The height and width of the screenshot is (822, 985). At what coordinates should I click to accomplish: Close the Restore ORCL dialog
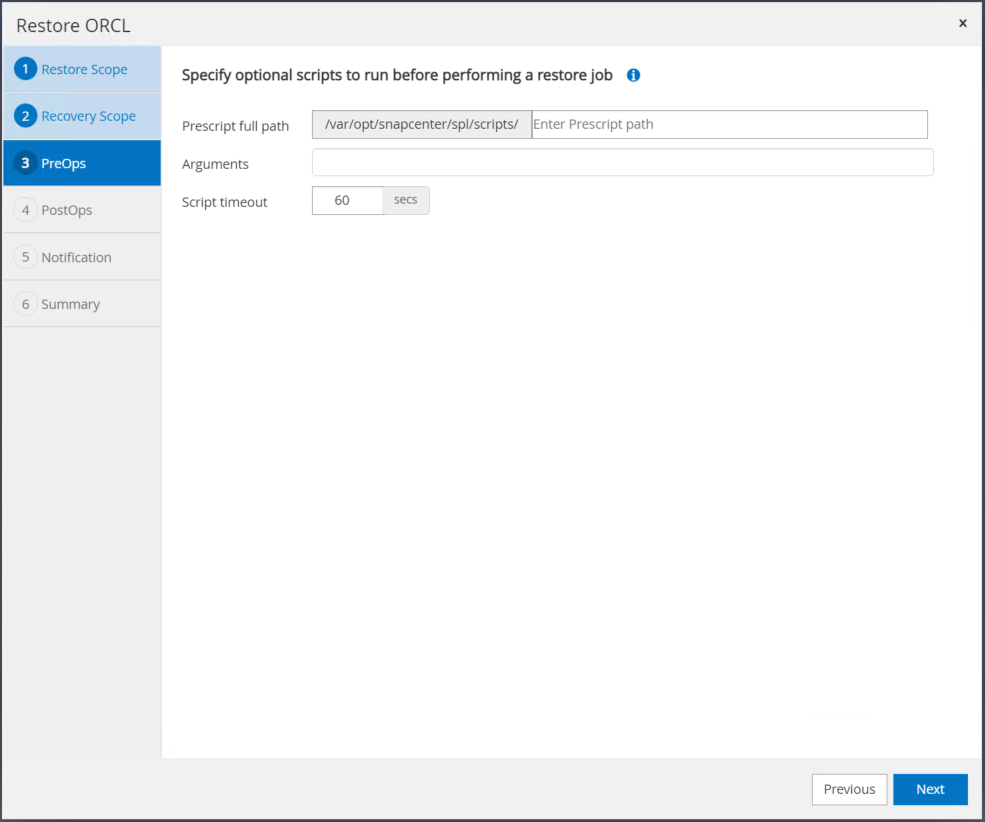963,23
